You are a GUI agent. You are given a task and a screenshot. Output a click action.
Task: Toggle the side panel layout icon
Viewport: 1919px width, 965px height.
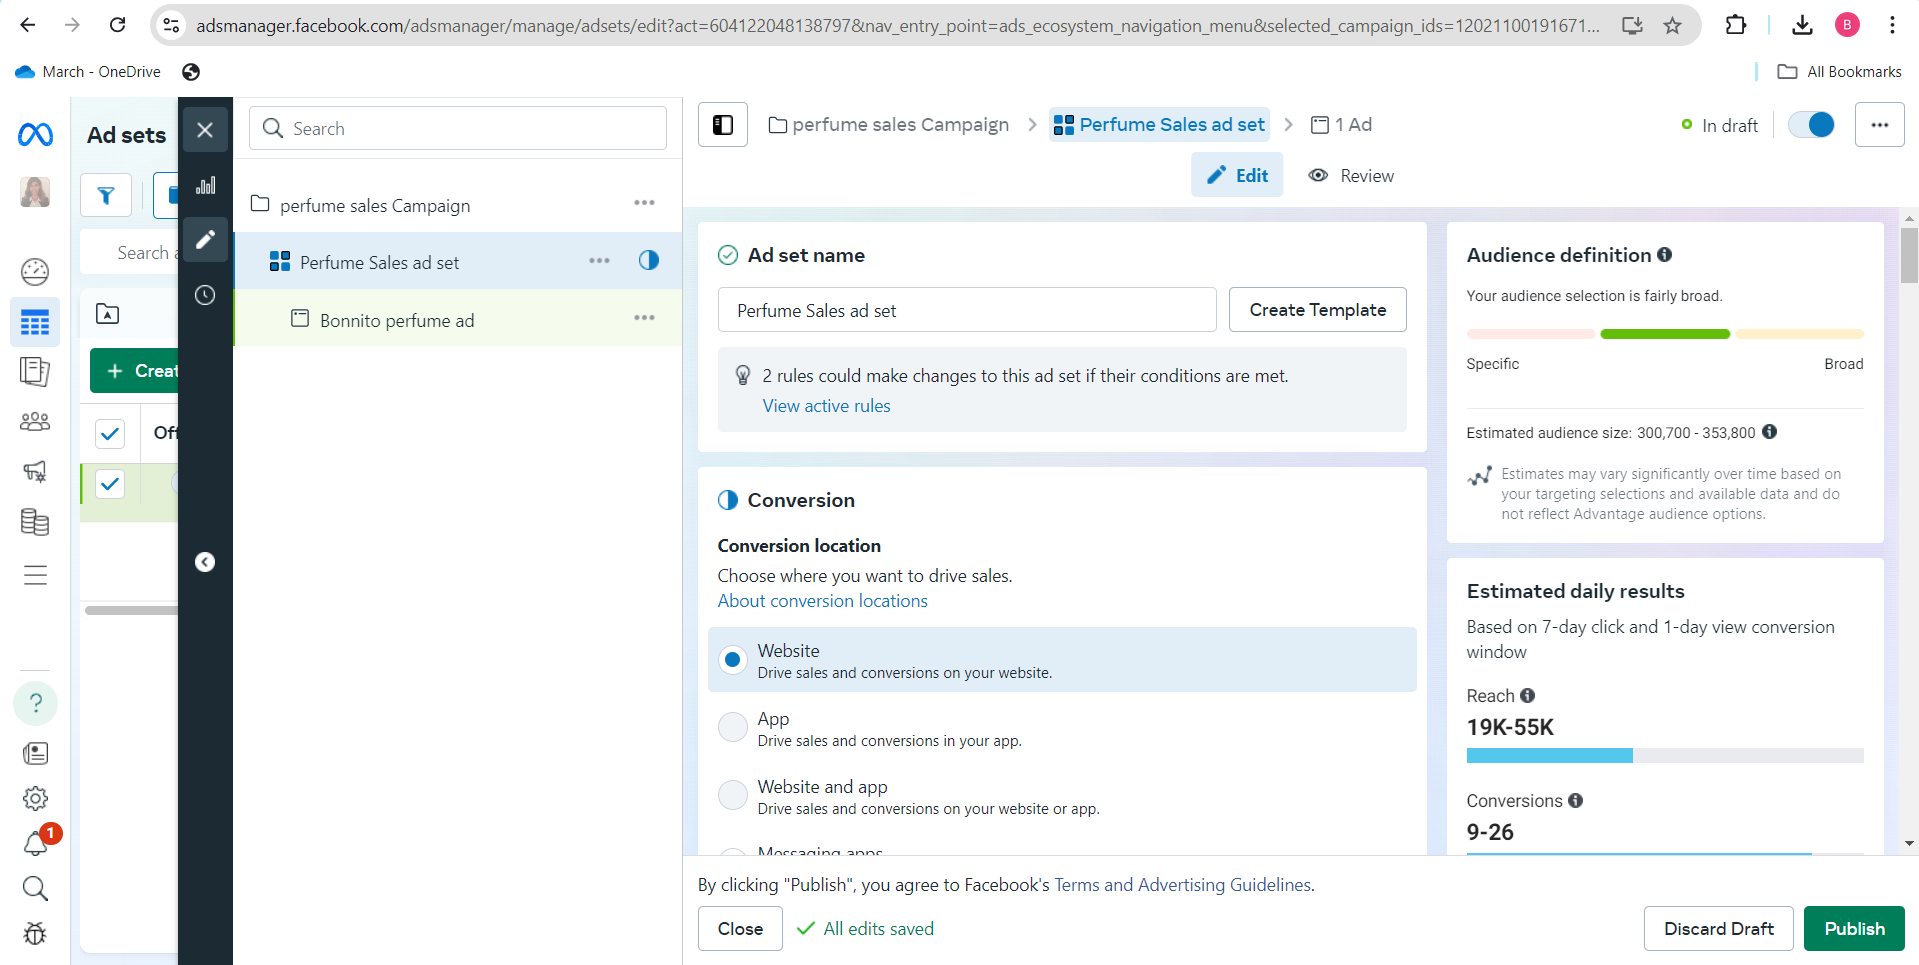(722, 125)
